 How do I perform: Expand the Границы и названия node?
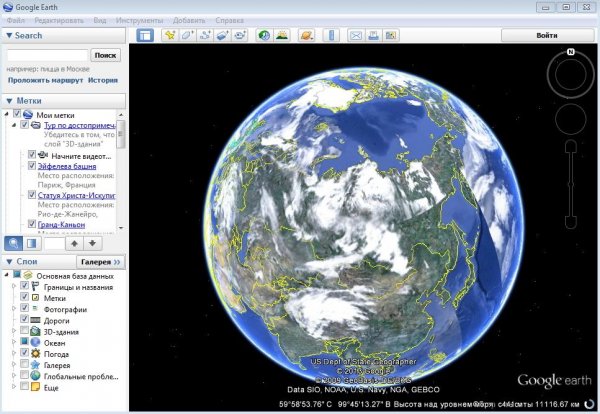(14, 286)
